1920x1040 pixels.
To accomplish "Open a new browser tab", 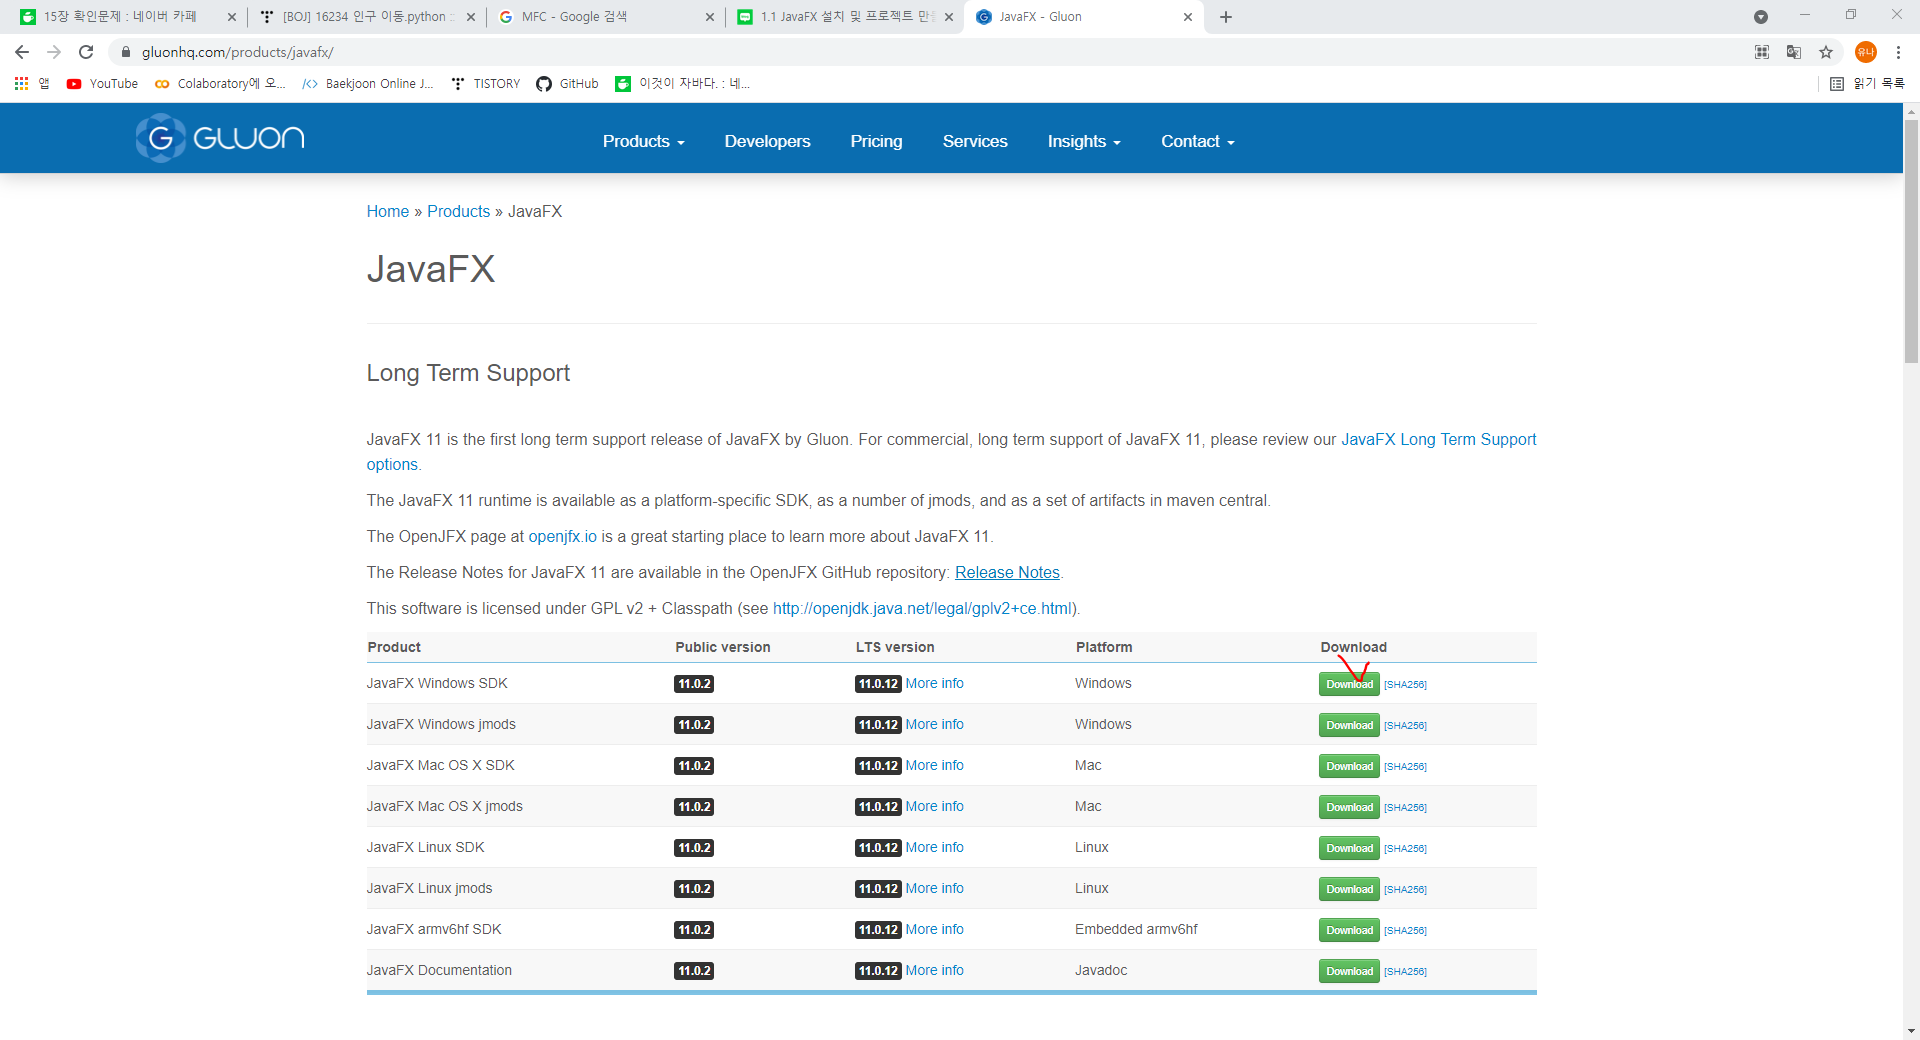I will [1226, 17].
